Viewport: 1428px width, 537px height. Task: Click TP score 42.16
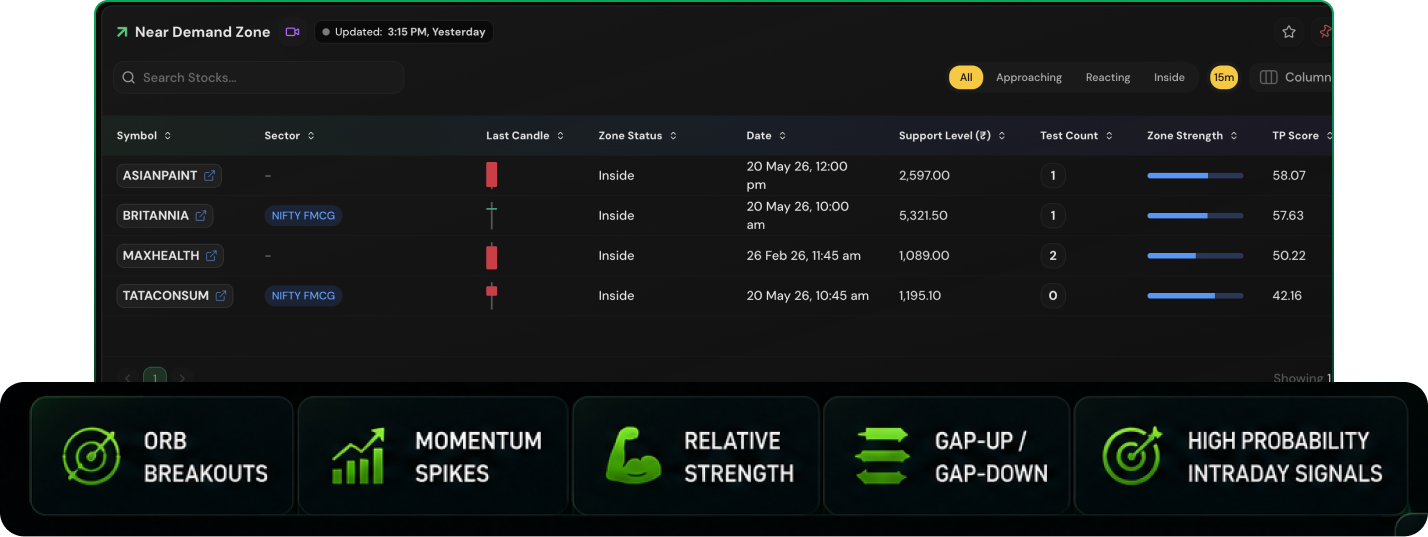(x=1287, y=296)
